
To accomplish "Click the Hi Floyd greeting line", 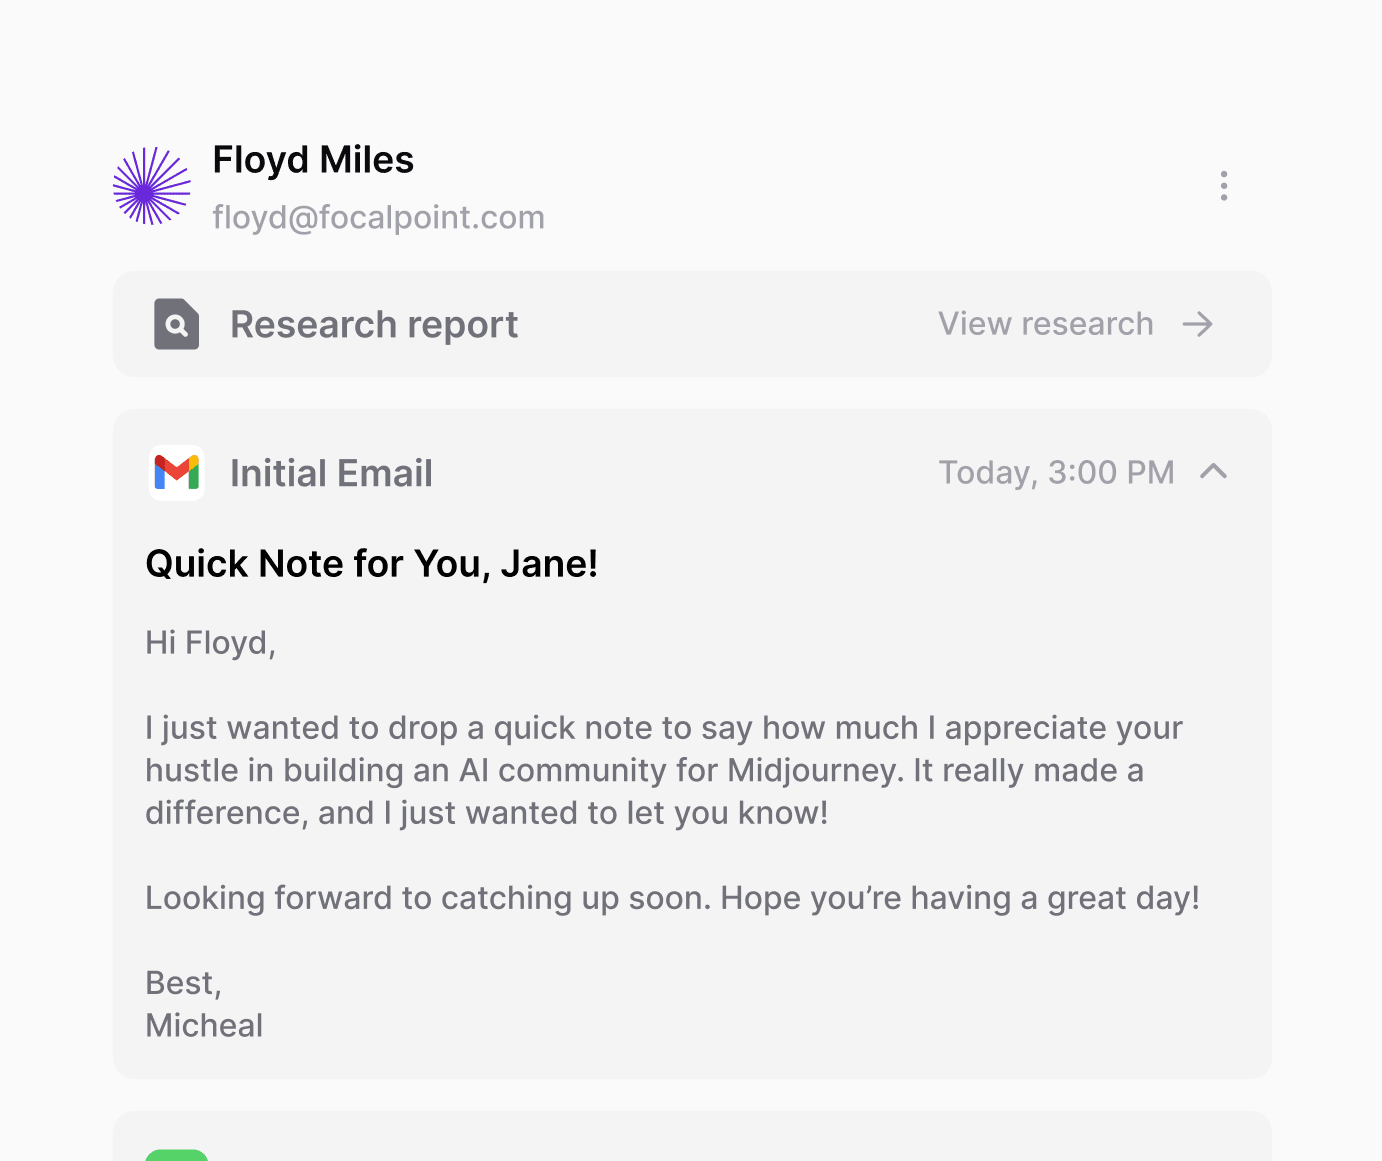I will [210, 642].
